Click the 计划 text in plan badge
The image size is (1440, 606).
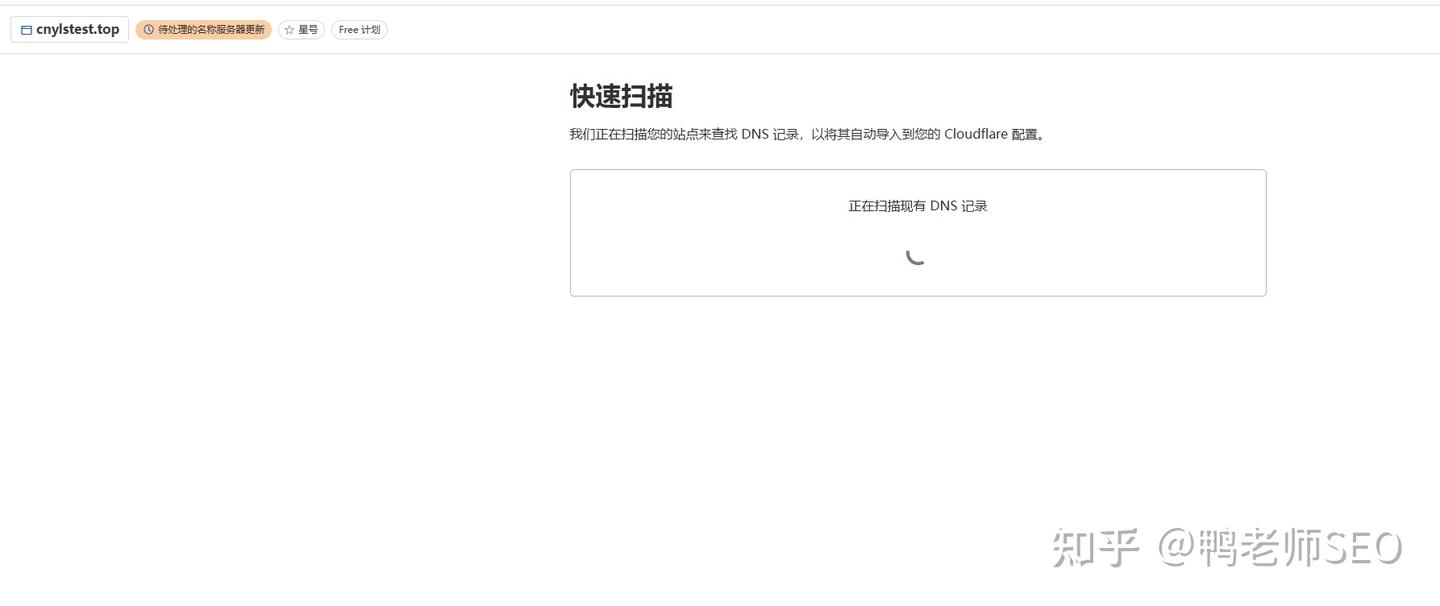point(370,30)
